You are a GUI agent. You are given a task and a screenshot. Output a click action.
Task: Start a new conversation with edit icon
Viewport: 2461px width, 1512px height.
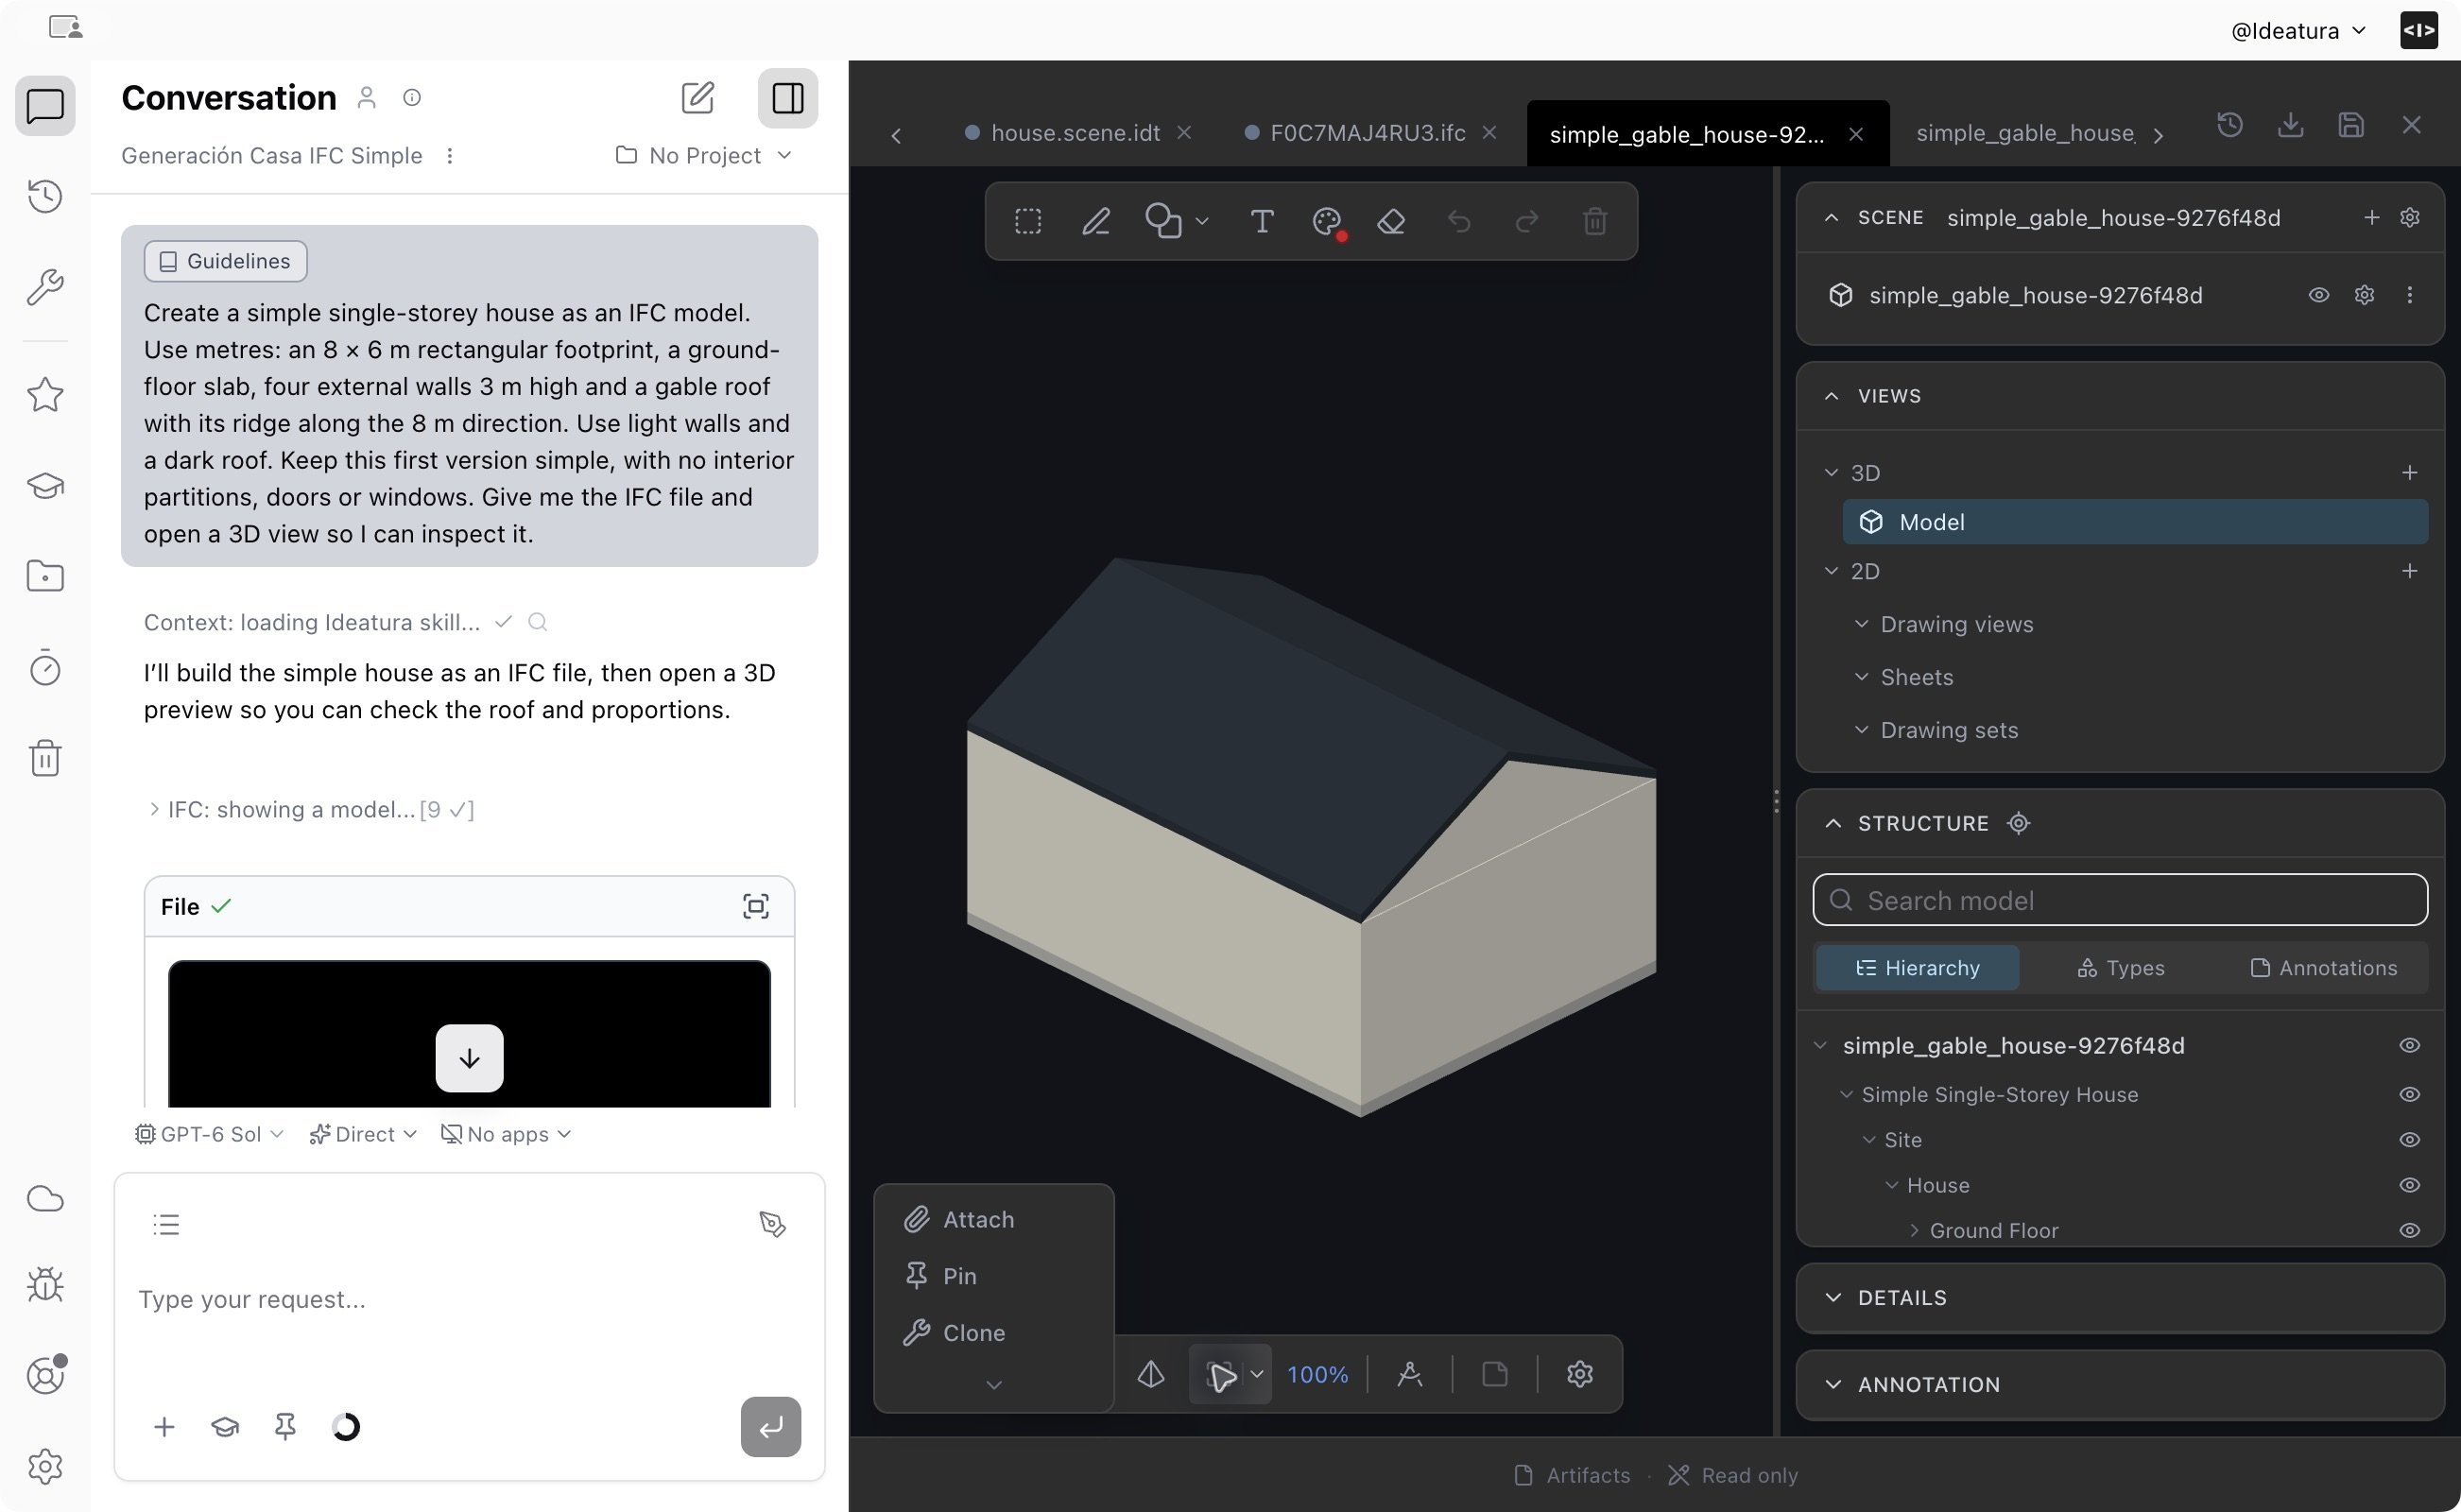(697, 98)
